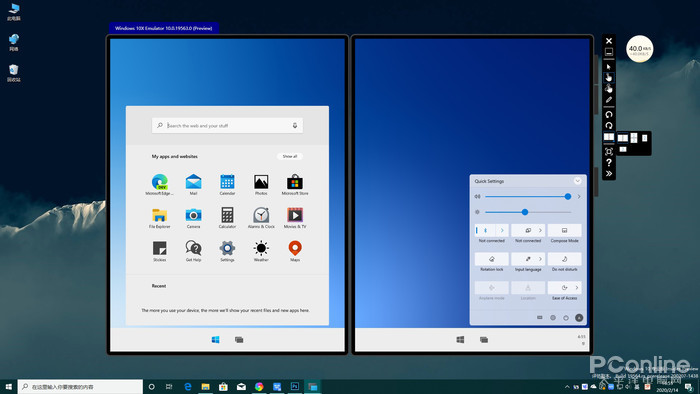
Task: Click the host Windows search box
Action: tap(80, 387)
